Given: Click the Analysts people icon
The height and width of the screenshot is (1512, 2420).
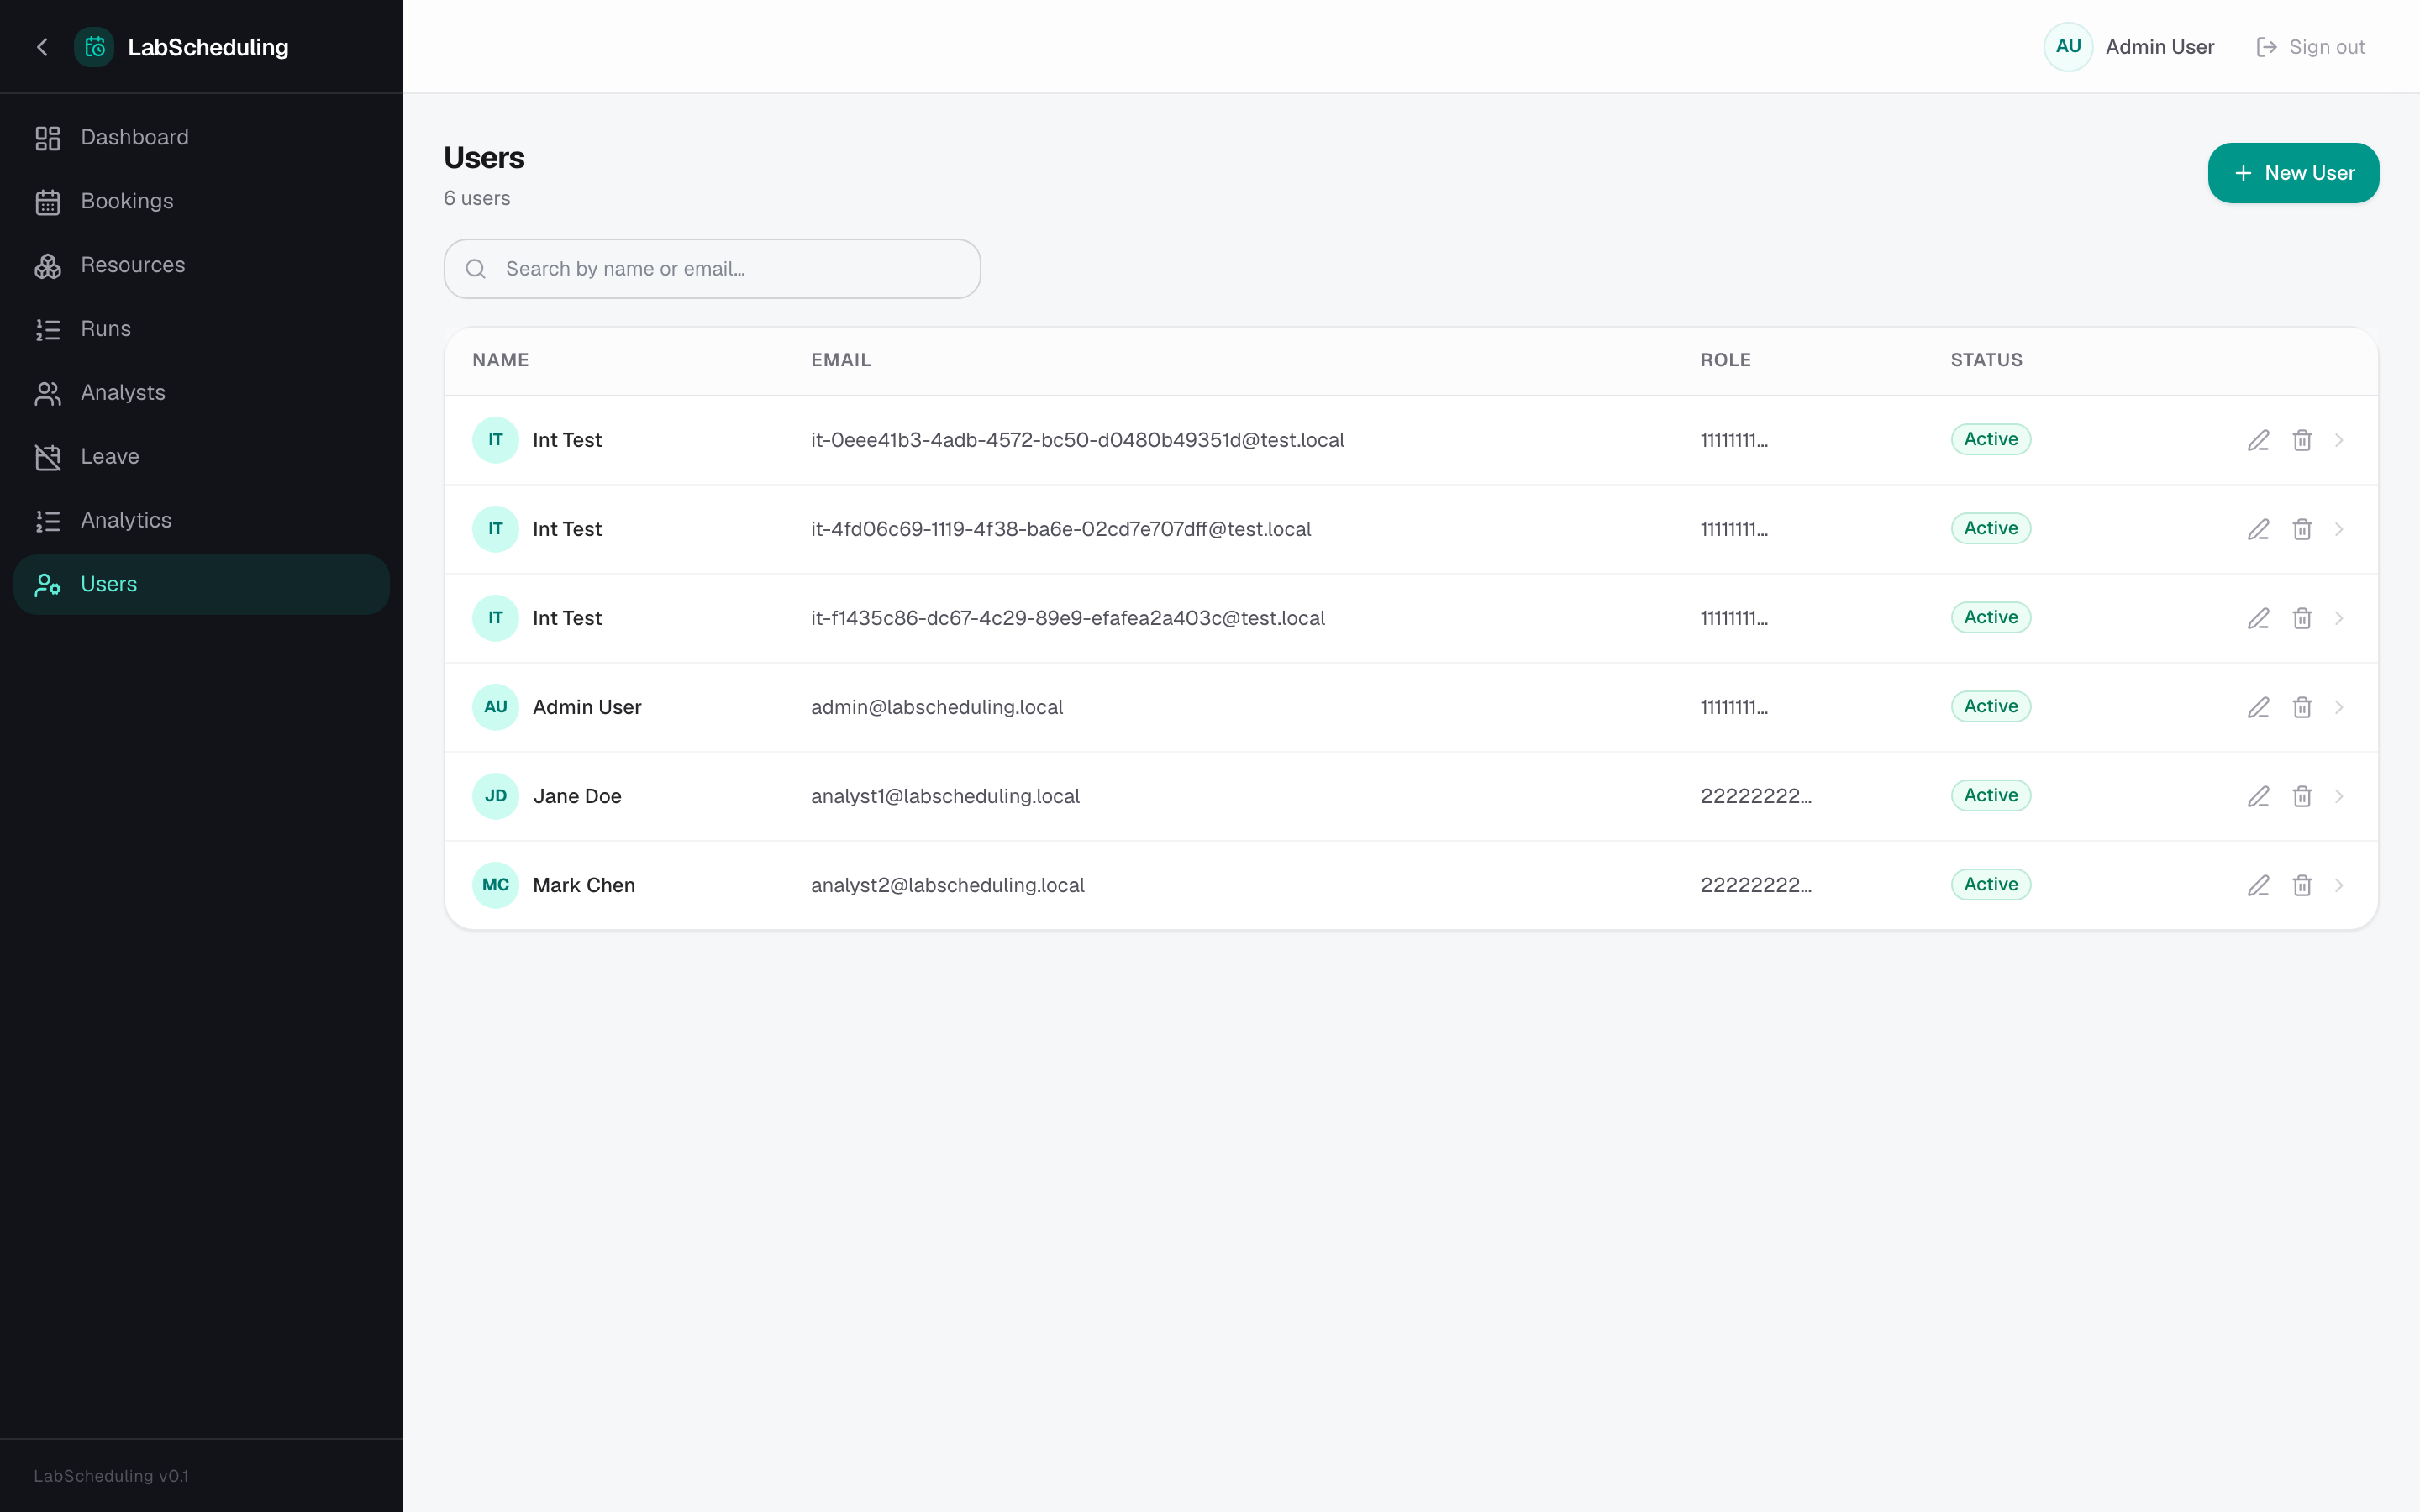Looking at the screenshot, I should [48, 393].
